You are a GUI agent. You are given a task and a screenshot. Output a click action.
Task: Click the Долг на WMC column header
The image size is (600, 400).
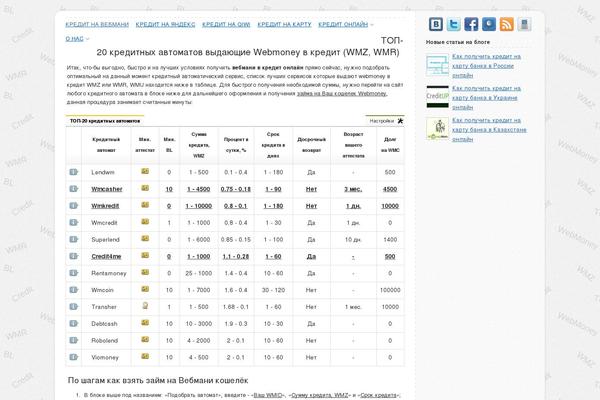pos(390,145)
